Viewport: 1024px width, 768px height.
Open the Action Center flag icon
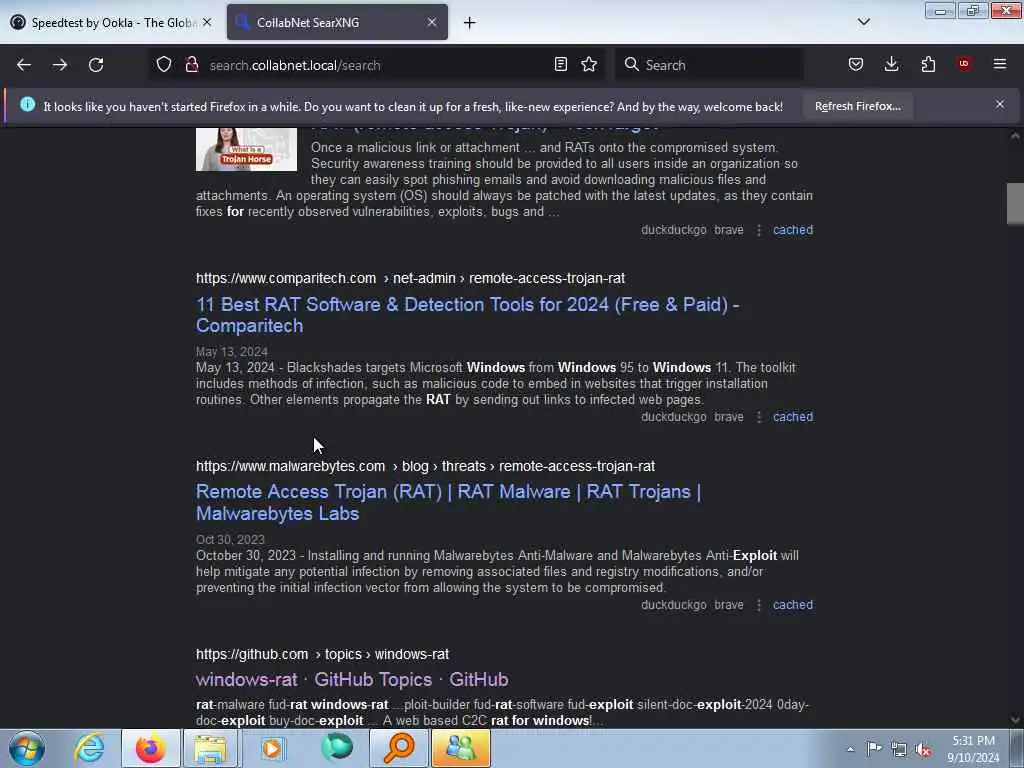click(x=874, y=749)
